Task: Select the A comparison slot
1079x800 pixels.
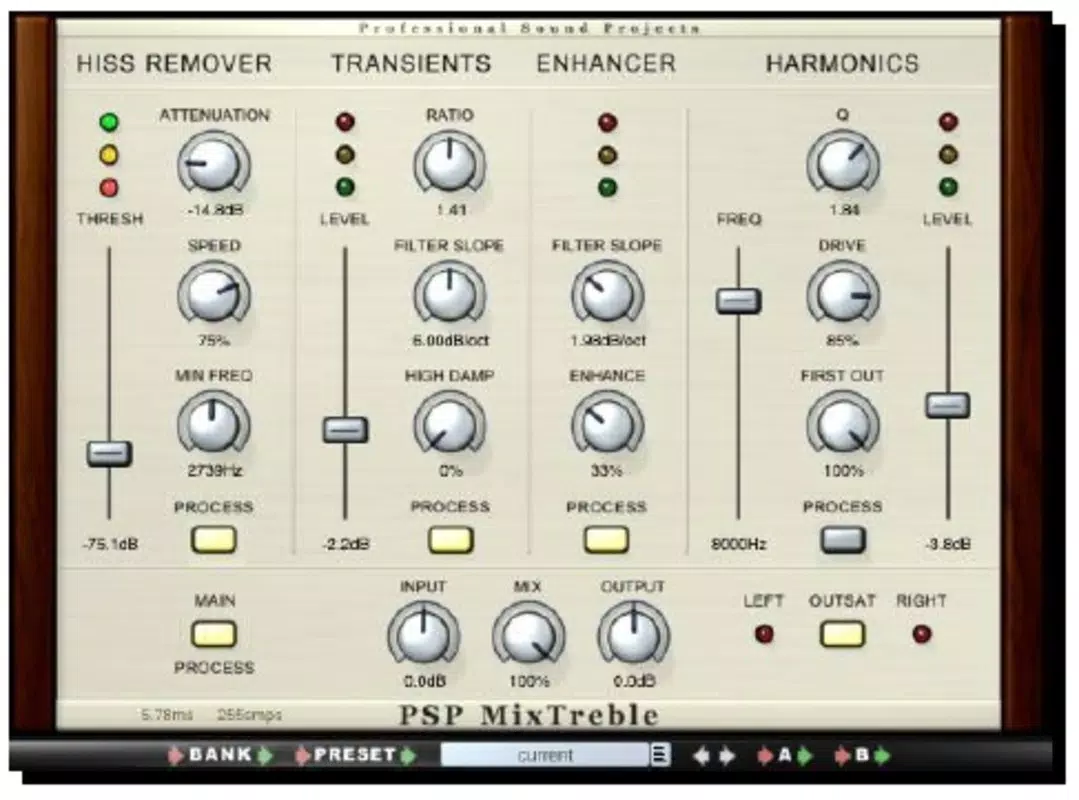Action: (x=784, y=755)
